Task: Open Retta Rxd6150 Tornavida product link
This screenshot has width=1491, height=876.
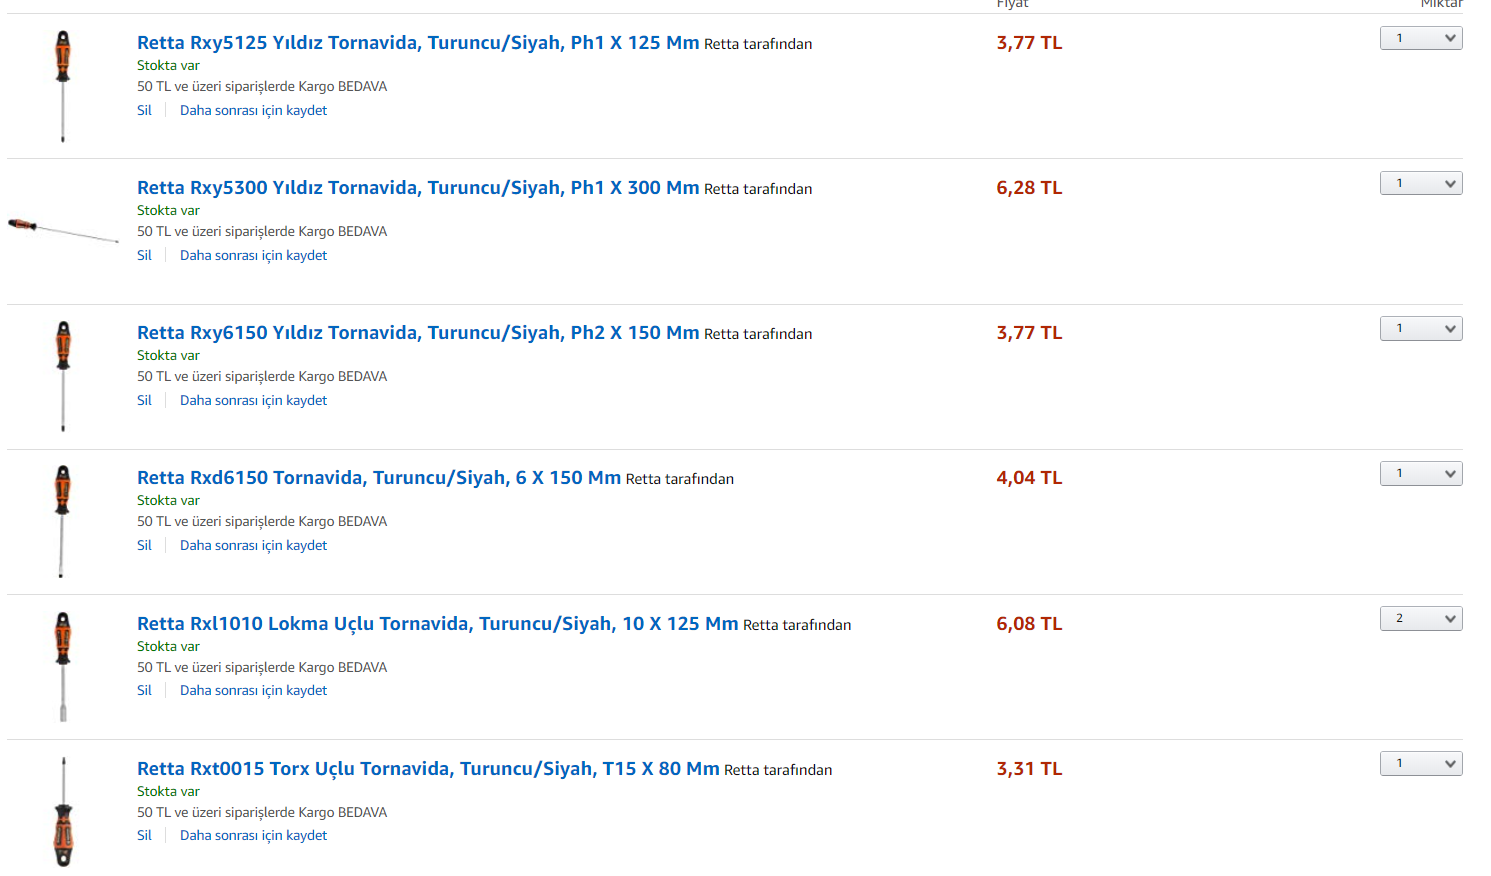Action: click(379, 478)
